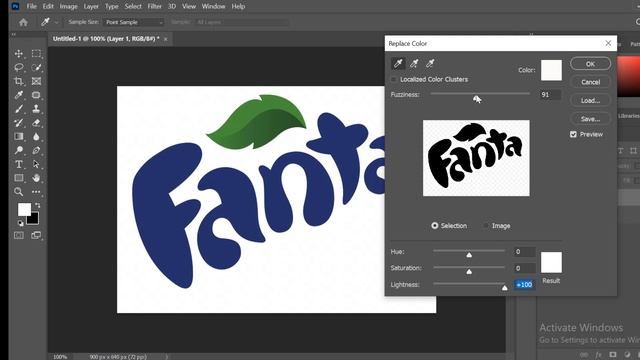Select the Hand tool
The height and width of the screenshot is (360, 640).
click(x=36, y=178)
